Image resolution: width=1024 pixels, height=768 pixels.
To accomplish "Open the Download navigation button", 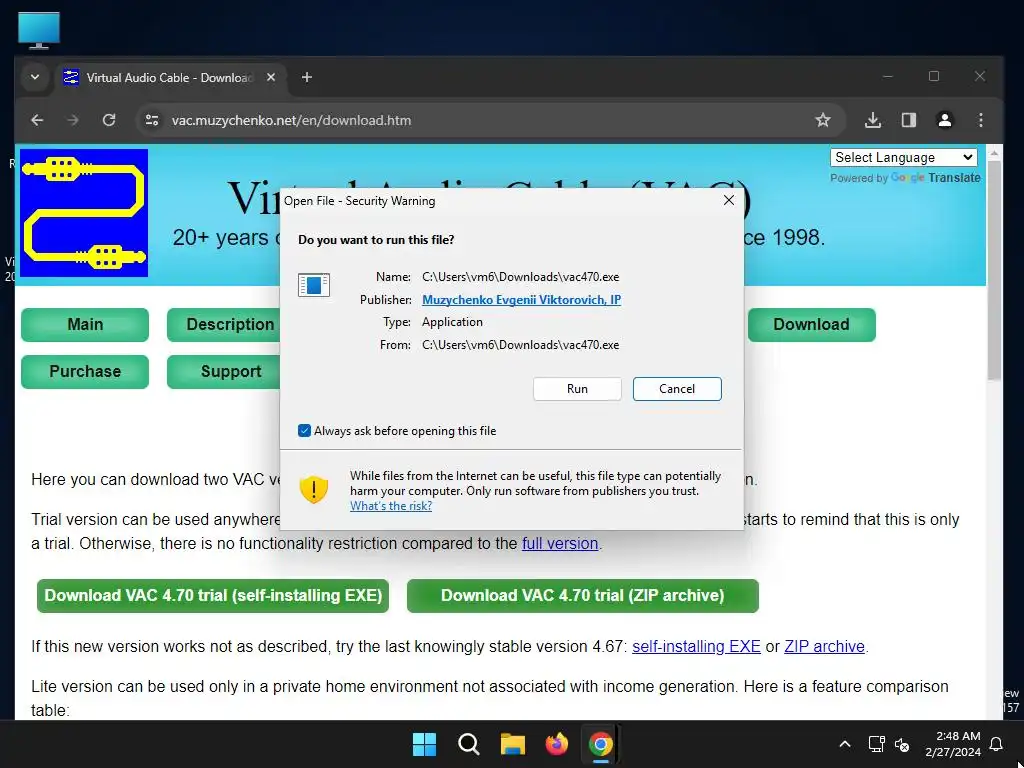I will pyautogui.click(x=812, y=325).
